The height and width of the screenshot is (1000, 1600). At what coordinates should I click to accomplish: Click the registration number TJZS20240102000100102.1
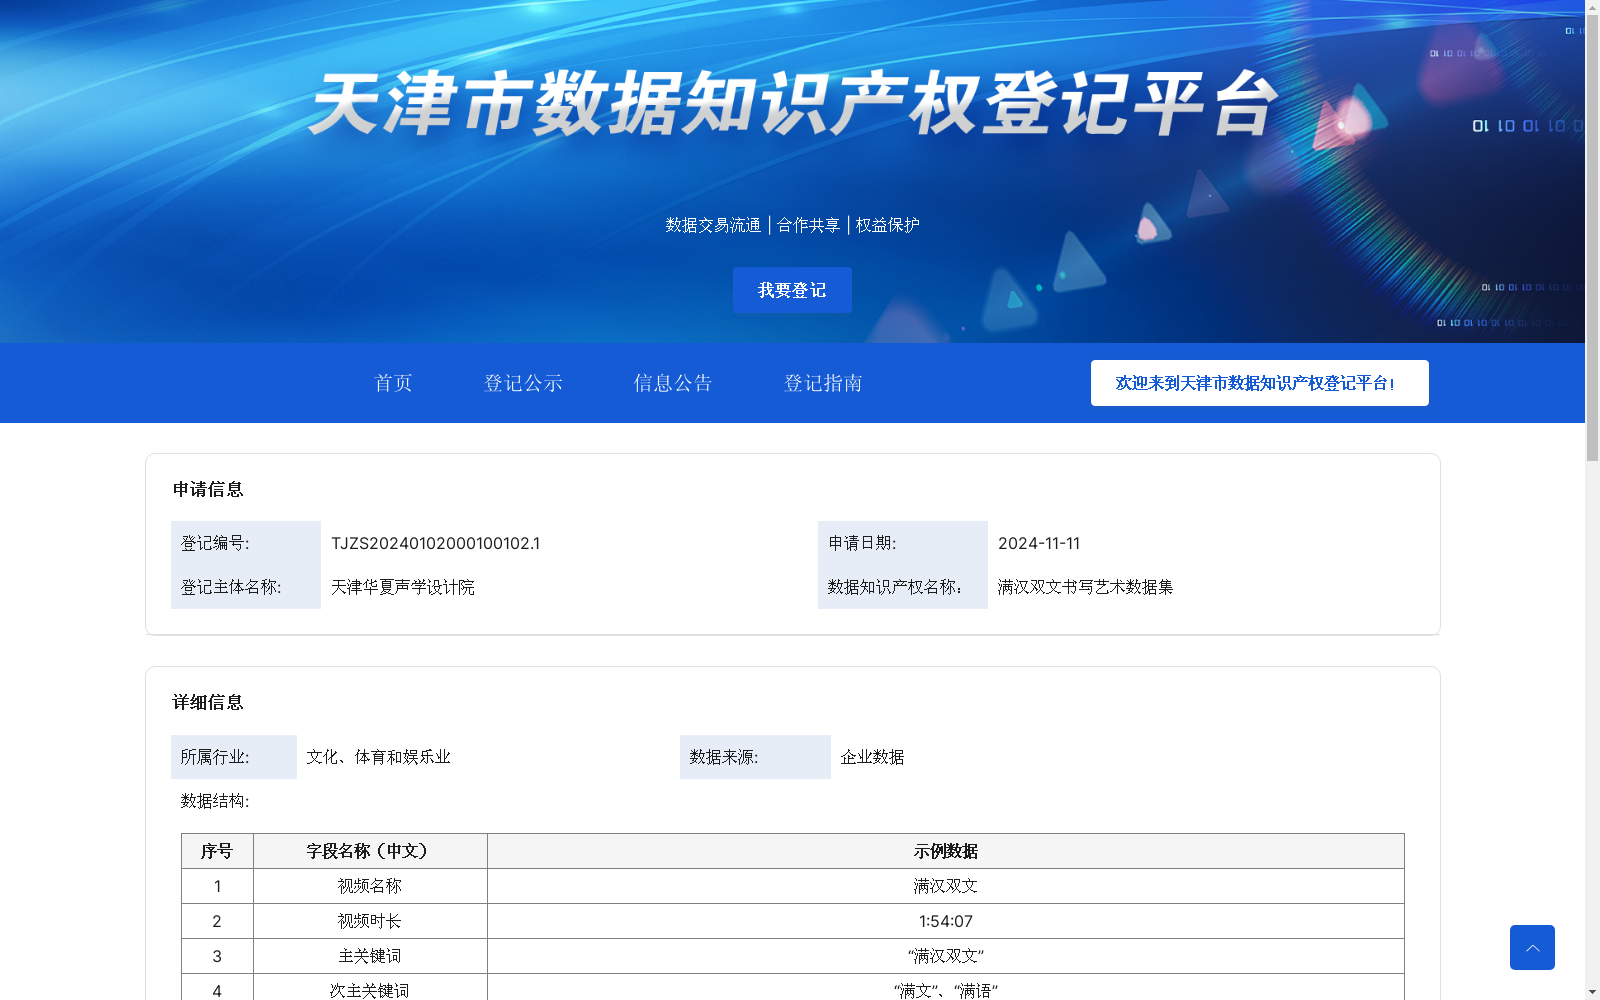click(x=435, y=543)
